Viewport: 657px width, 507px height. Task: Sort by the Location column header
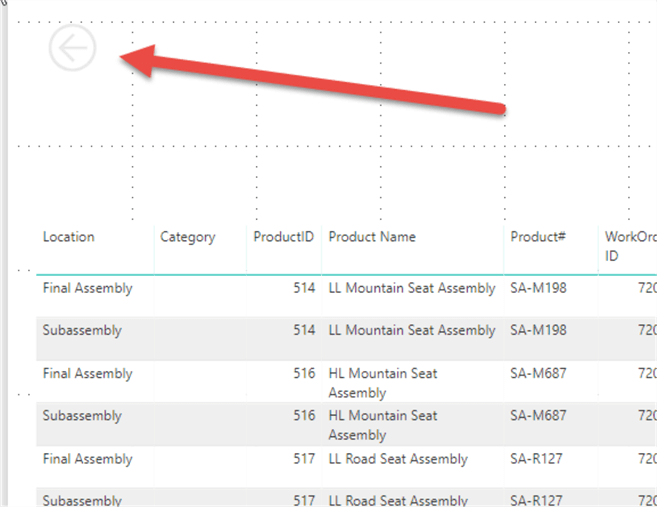[x=69, y=237]
